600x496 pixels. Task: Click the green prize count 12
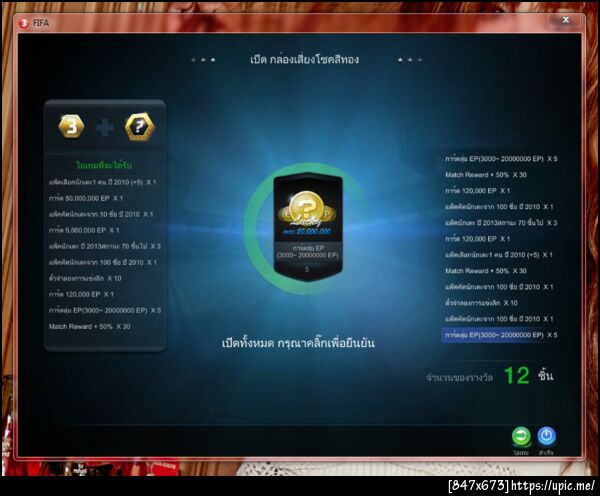pyautogui.click(x=517, y=375)
